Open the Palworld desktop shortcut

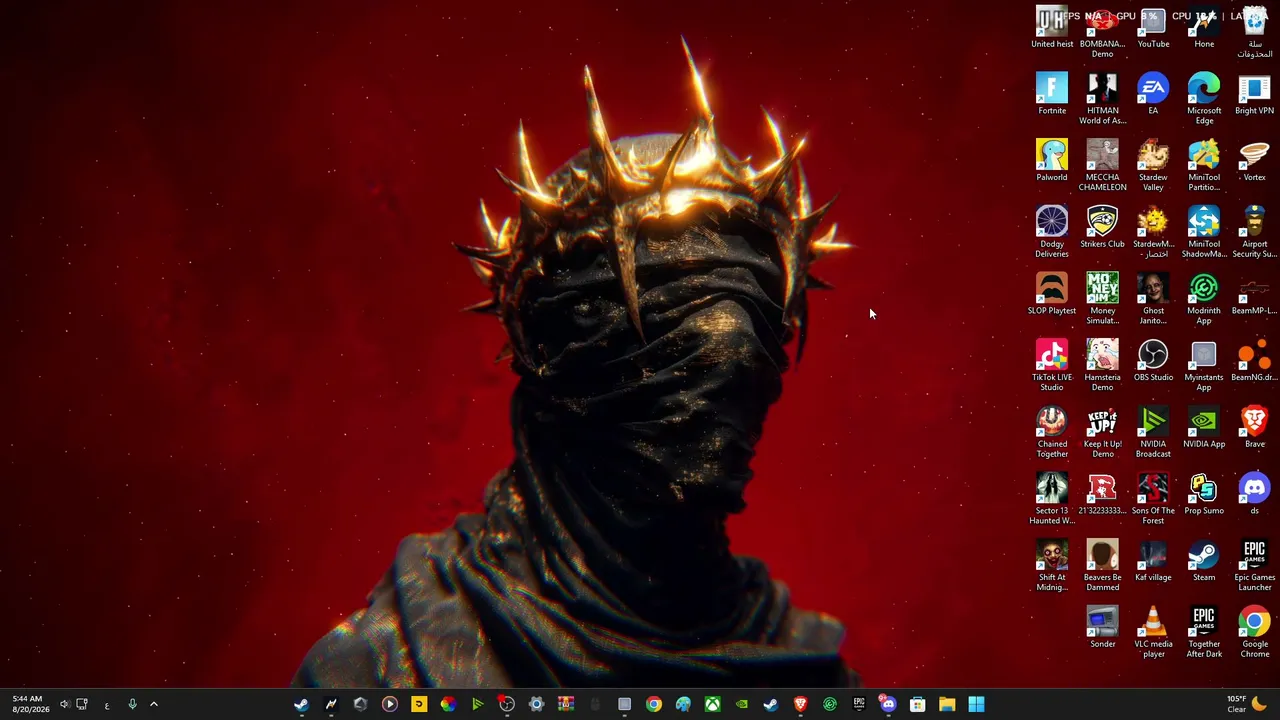click(1052, 161)
